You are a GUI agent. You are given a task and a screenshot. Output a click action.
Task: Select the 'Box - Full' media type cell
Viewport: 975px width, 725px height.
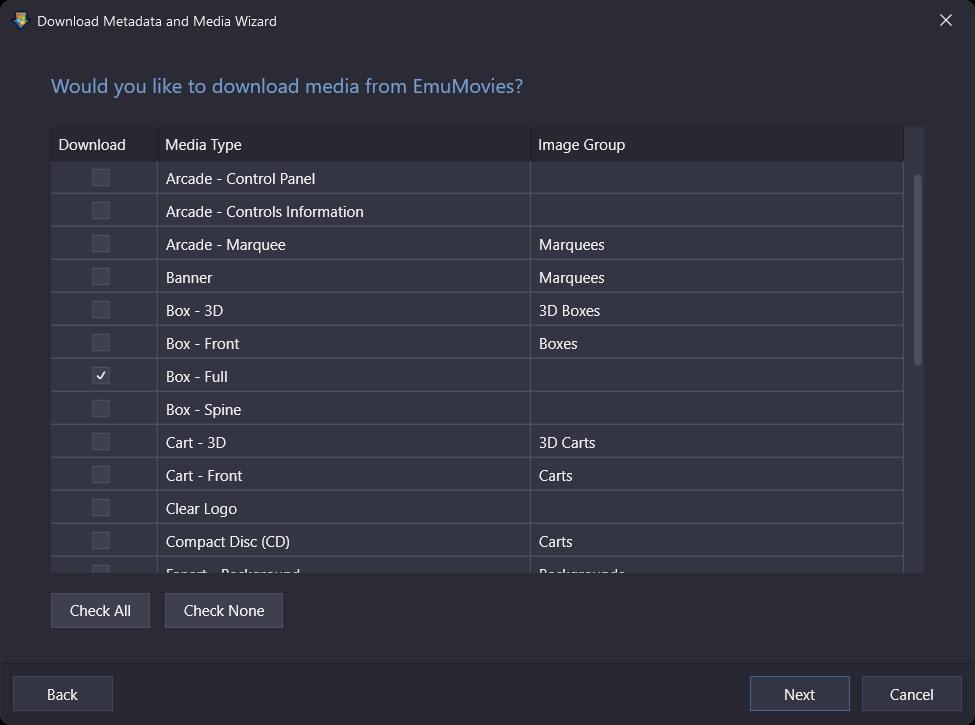(x=344, y=376)
